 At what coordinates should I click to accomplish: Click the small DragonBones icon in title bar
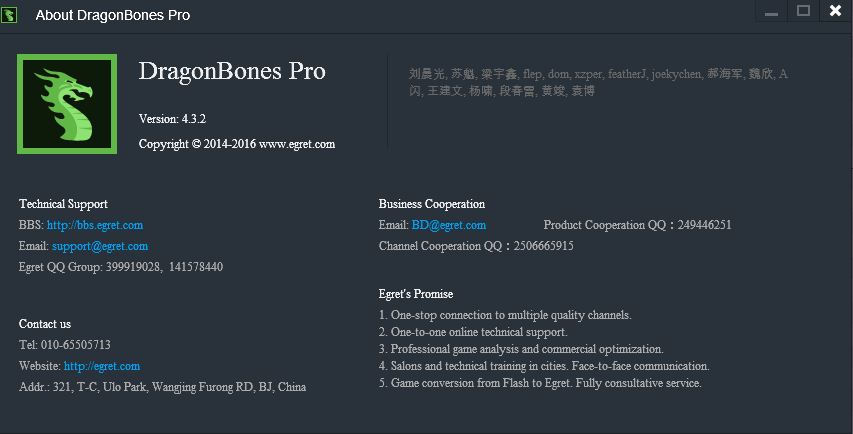pos(9,15)
